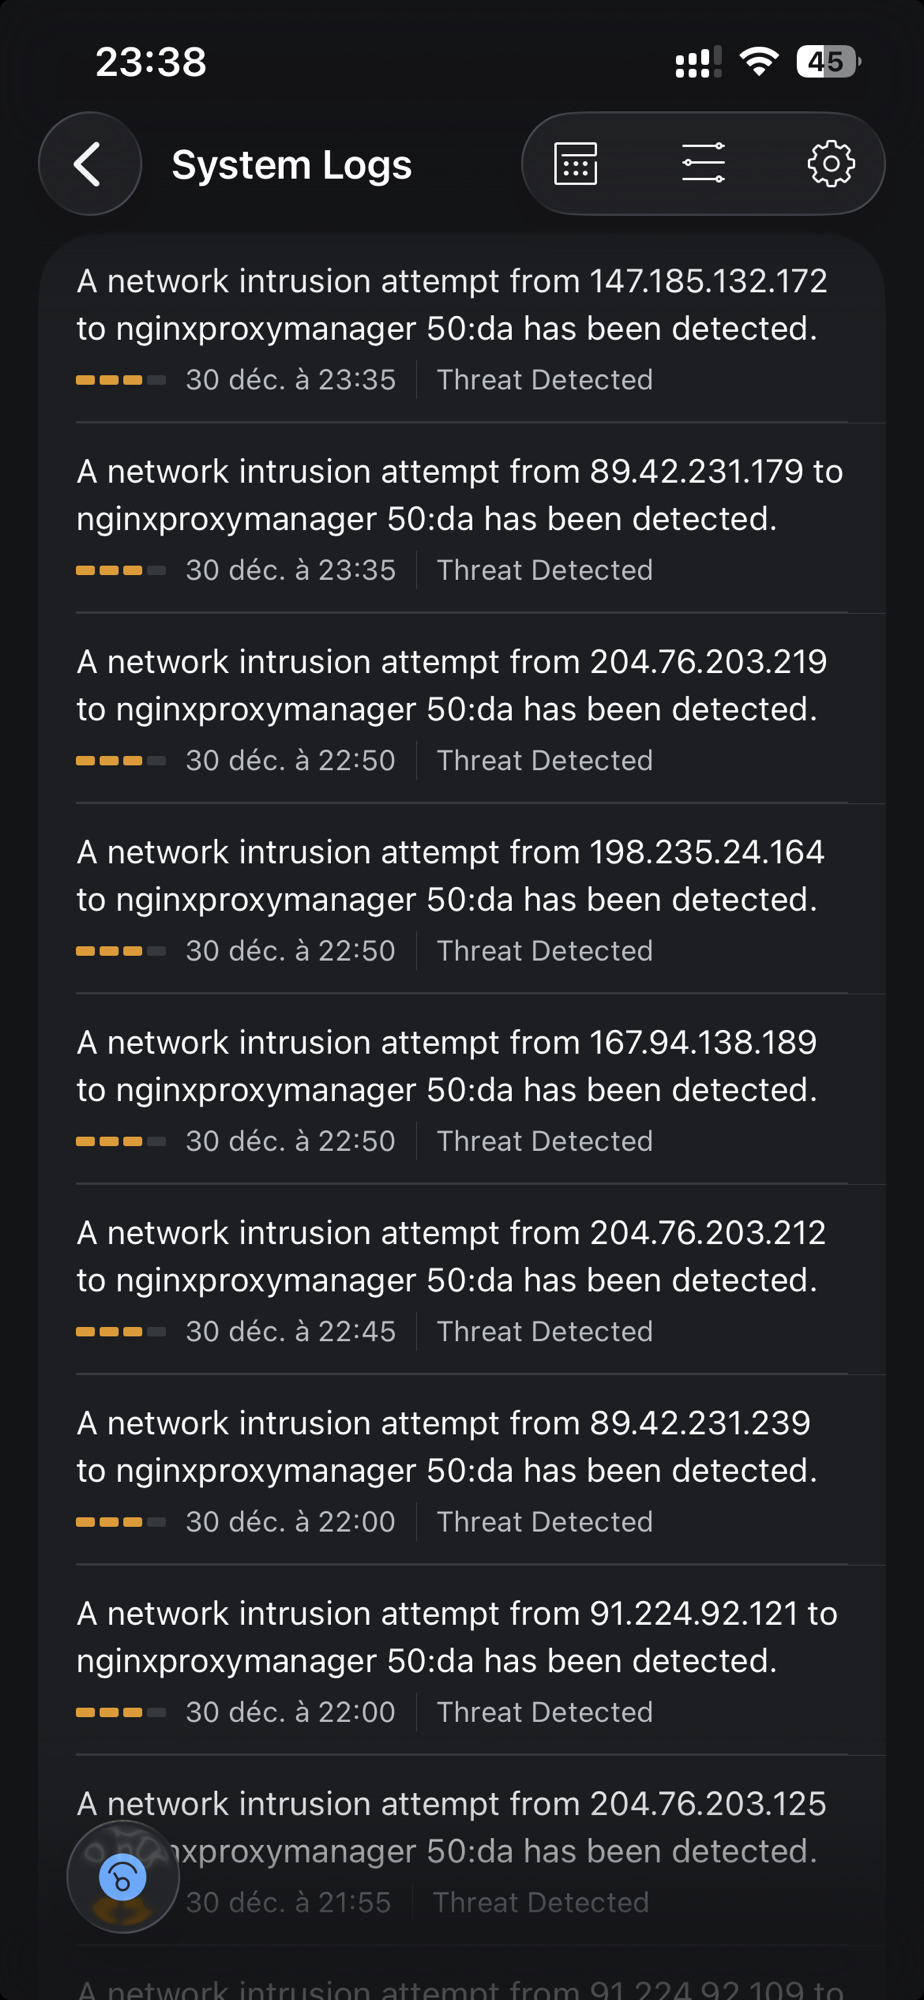Screen dimensions: 924x2000
Task: Open the log filter sliders icon
Action: [703, 164]
